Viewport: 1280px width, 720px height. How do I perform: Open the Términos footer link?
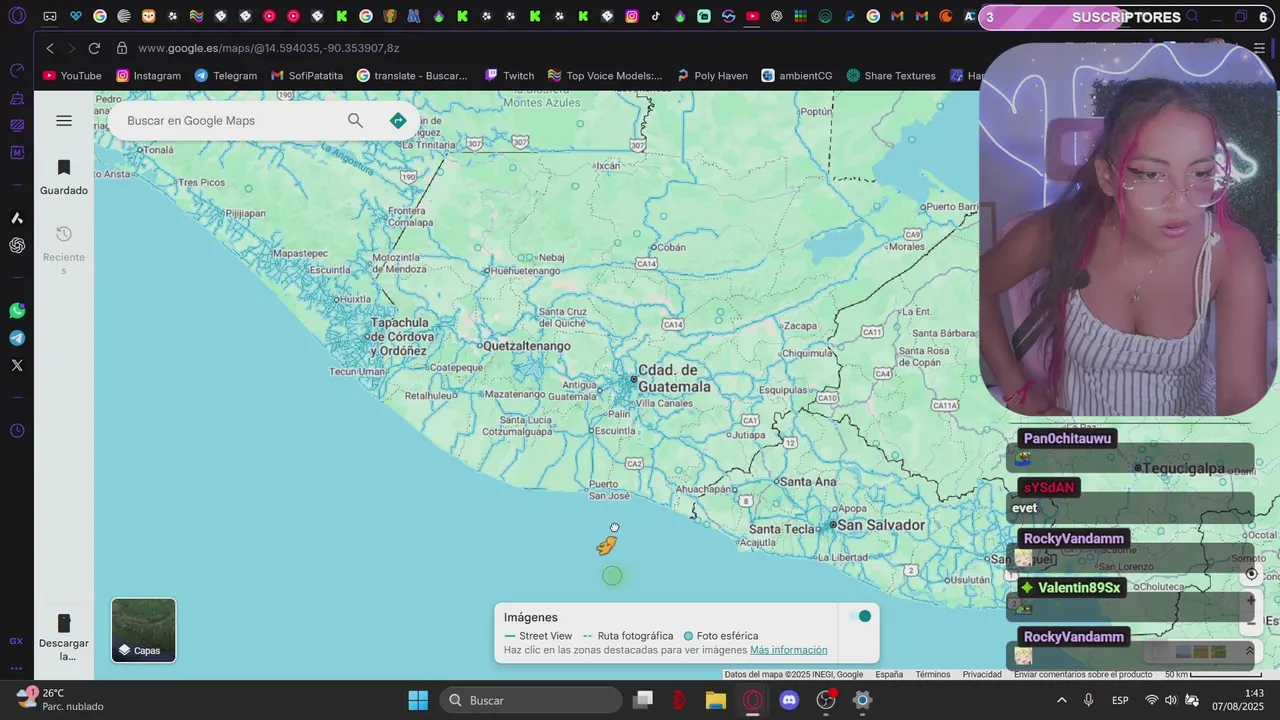(933, 675)
